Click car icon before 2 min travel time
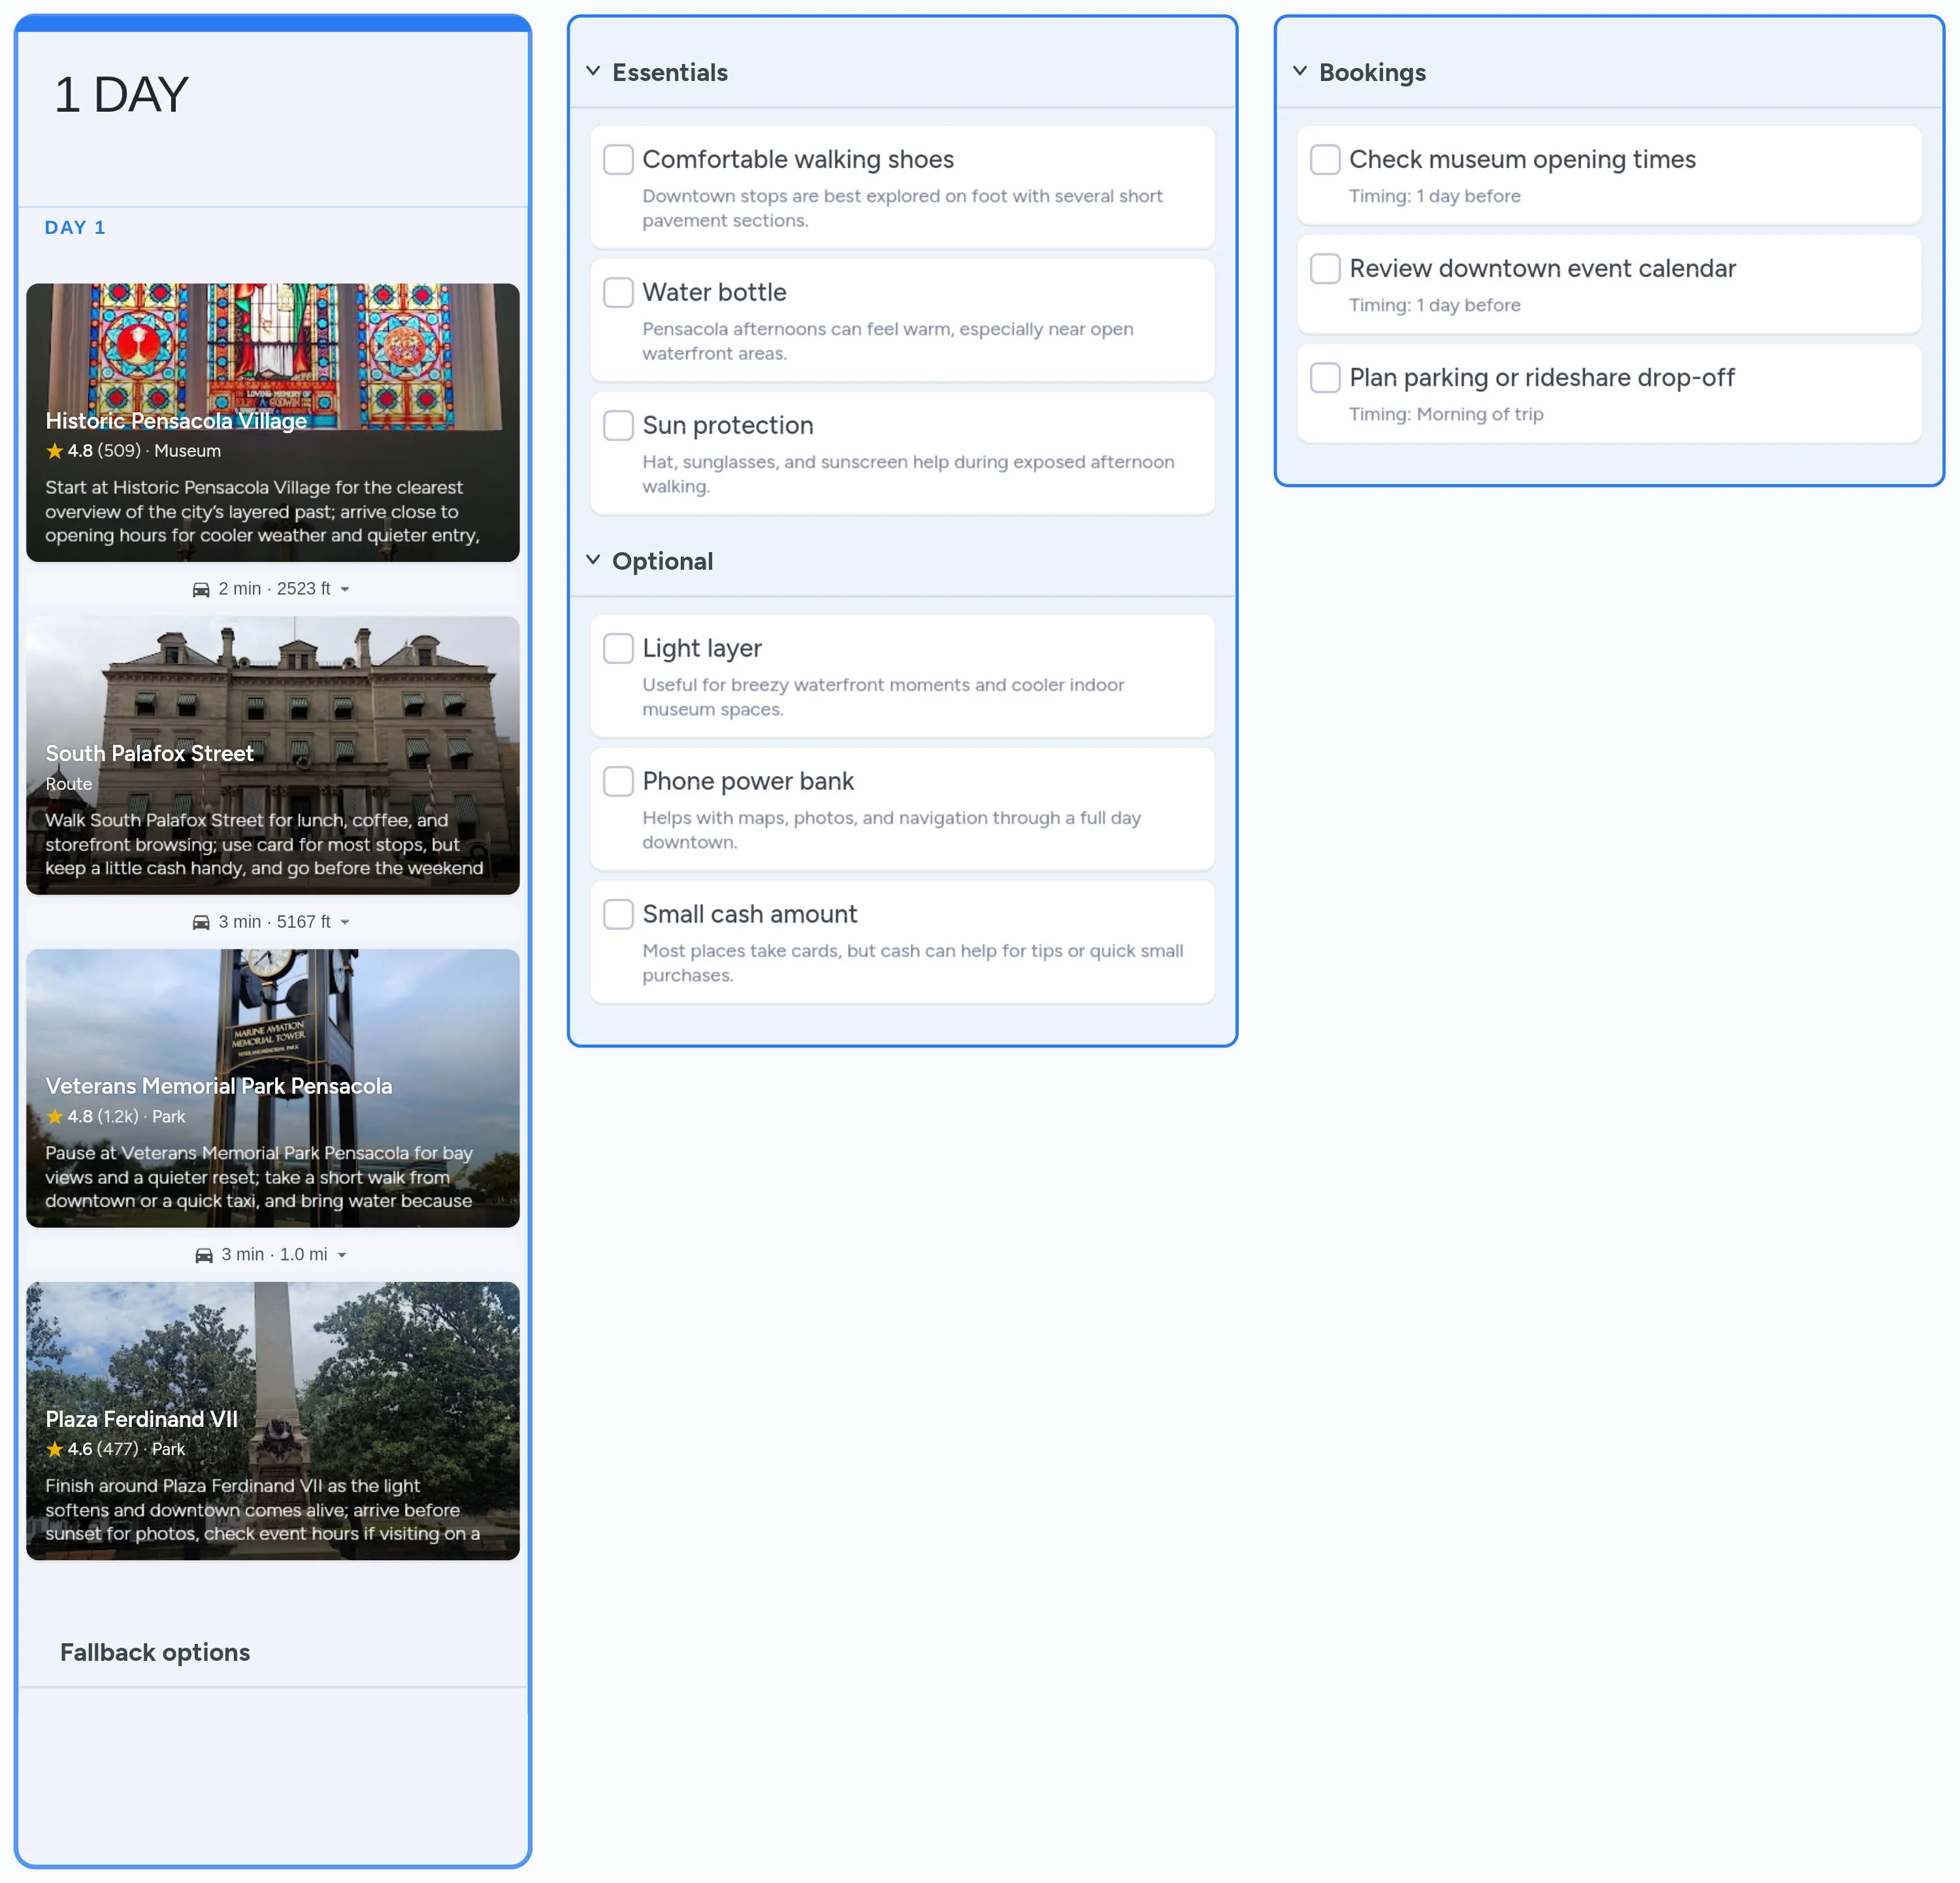 pyautogui.click(x=201, y=589)
